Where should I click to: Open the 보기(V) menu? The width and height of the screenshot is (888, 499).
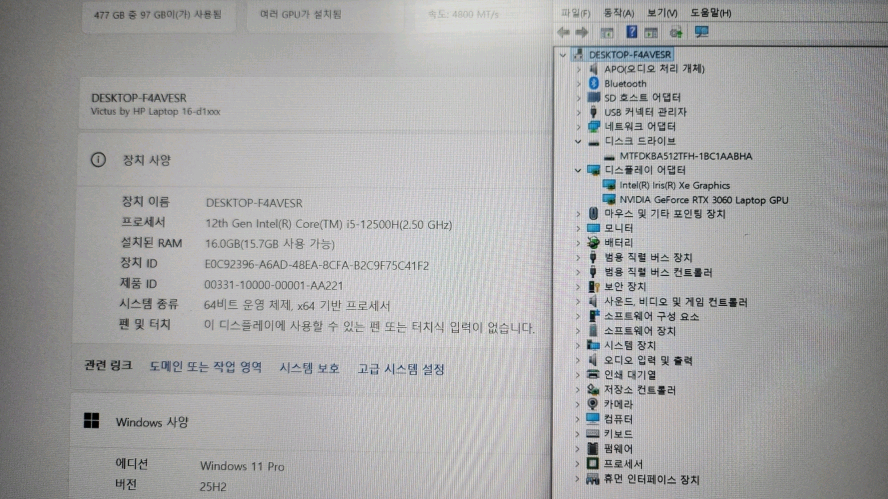(x=662, y=12)
